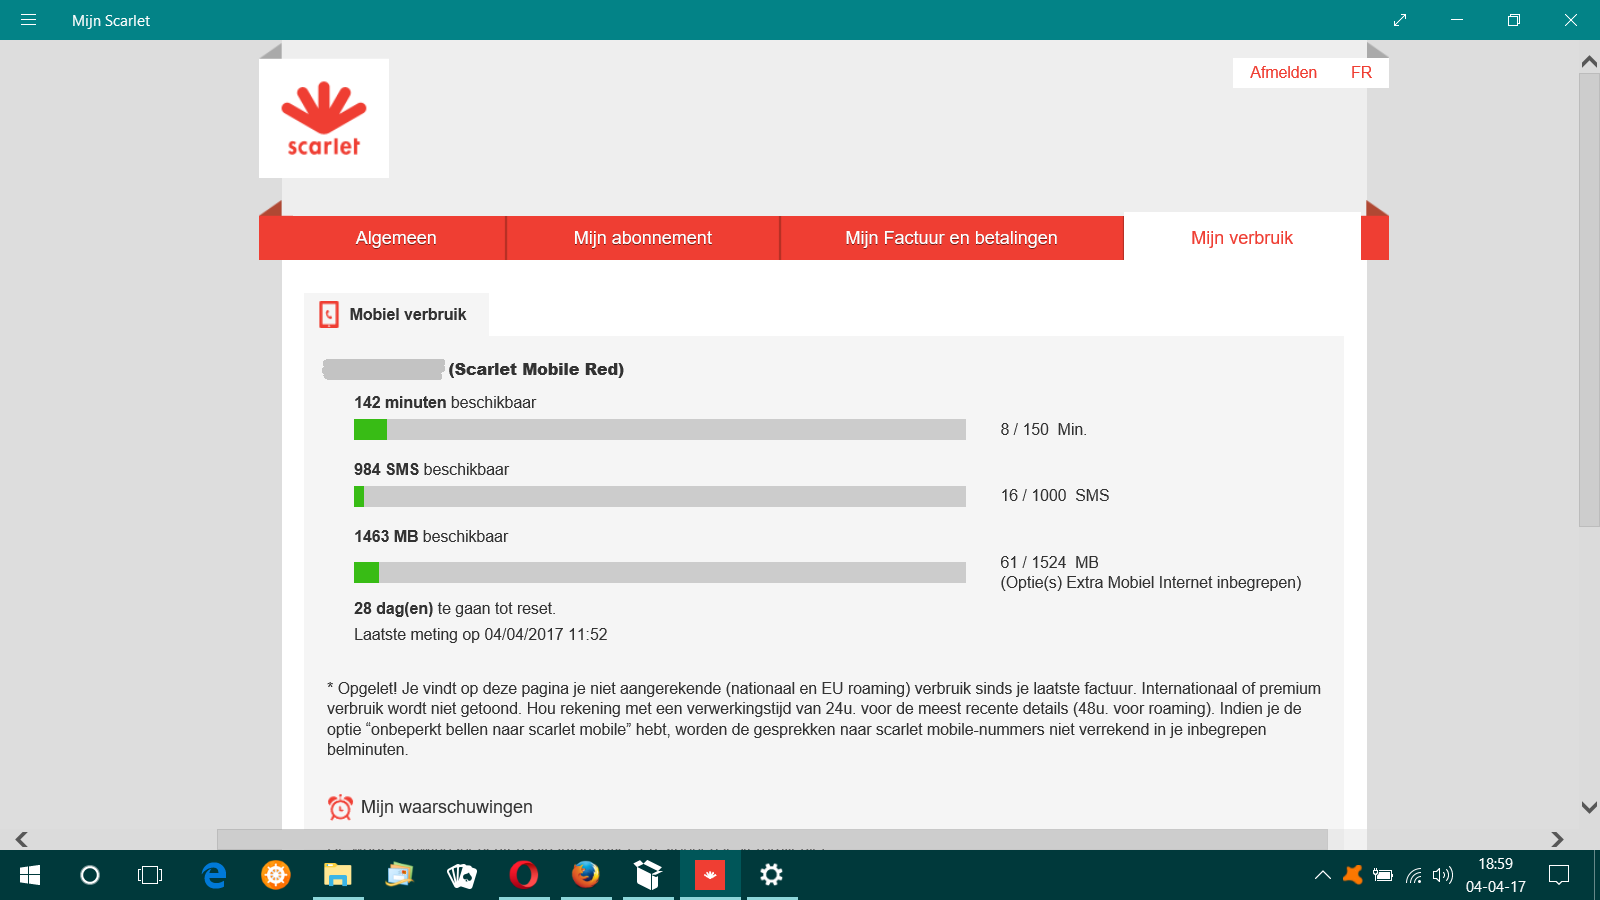Click '1463 MB beschikbaar' label
Image resolution: width=1600 pixels, height=900 pixels.
[x=431, y=536]
